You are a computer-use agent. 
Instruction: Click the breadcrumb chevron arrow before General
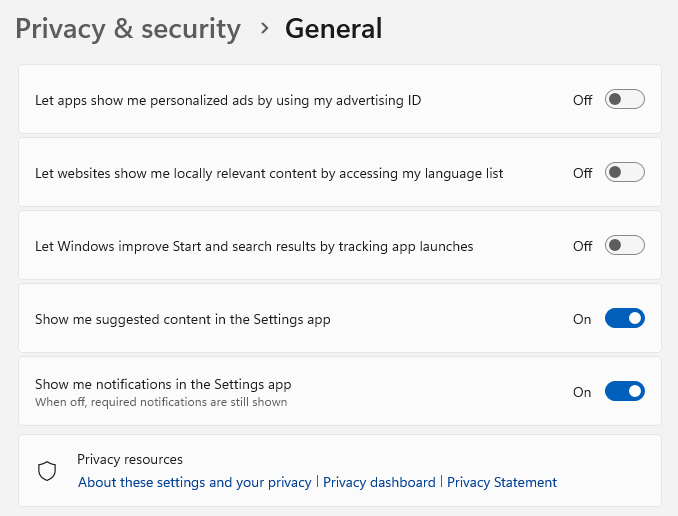pos(264,28)
